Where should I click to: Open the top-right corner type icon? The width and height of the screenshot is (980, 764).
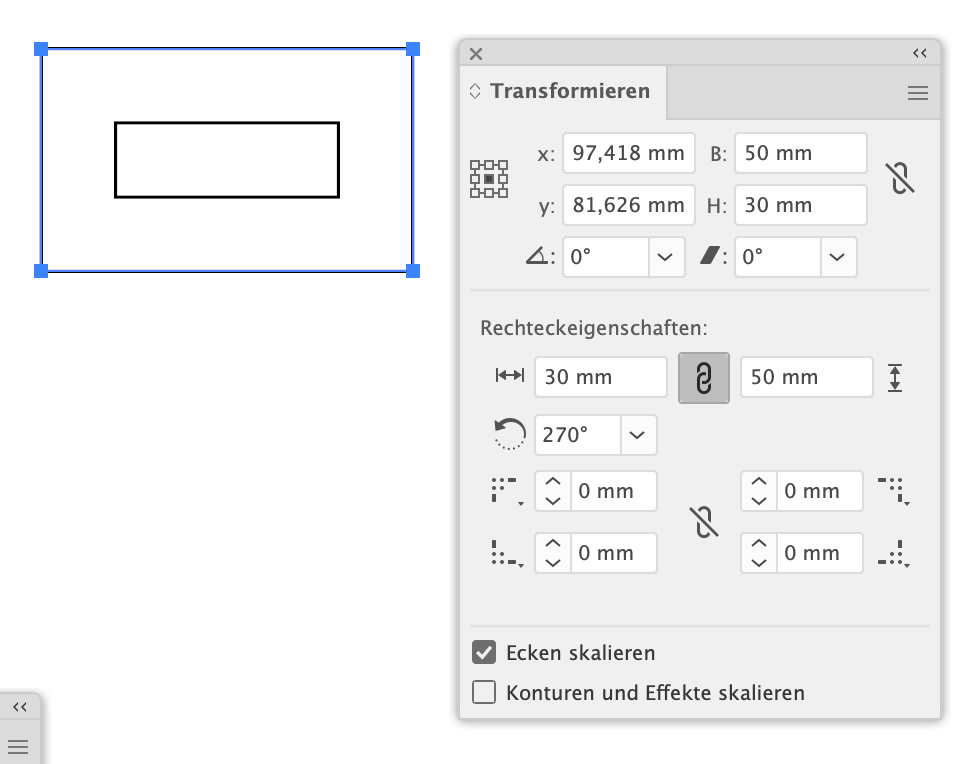[x=893, y=491]
